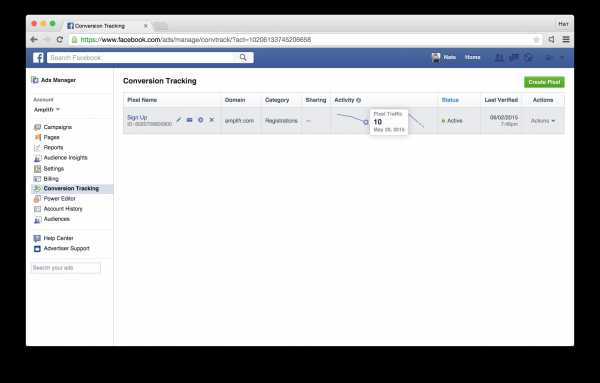This screenshot has width=600, height=383.
Task: Bookmark page with the star icon
Action: (536, 39)
